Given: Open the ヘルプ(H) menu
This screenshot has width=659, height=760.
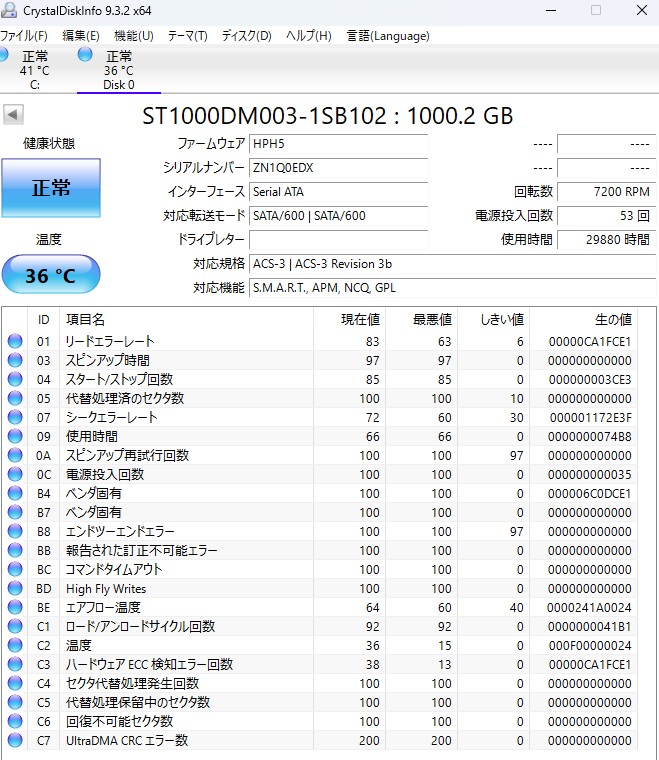Looking at the screenshot, I should [x=309, y=36].
